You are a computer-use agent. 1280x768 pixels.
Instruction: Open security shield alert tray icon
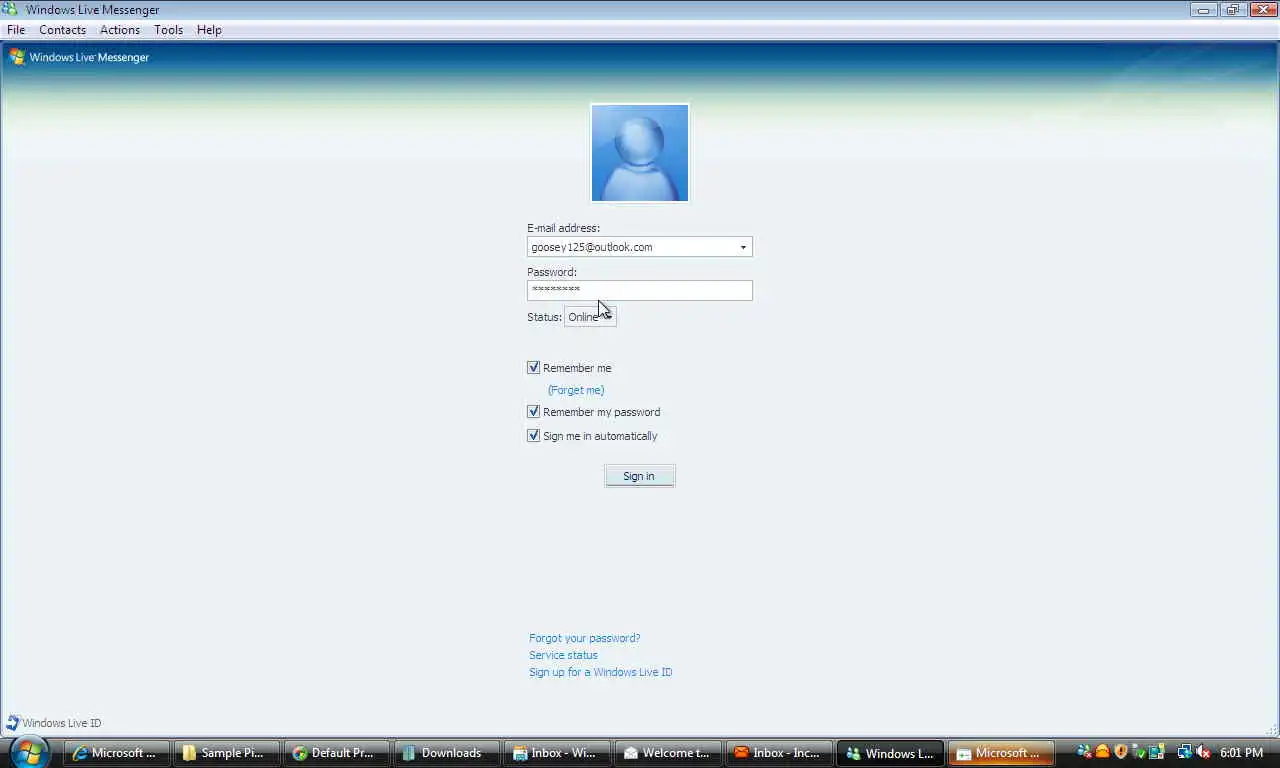click(x=1121, y=752)
